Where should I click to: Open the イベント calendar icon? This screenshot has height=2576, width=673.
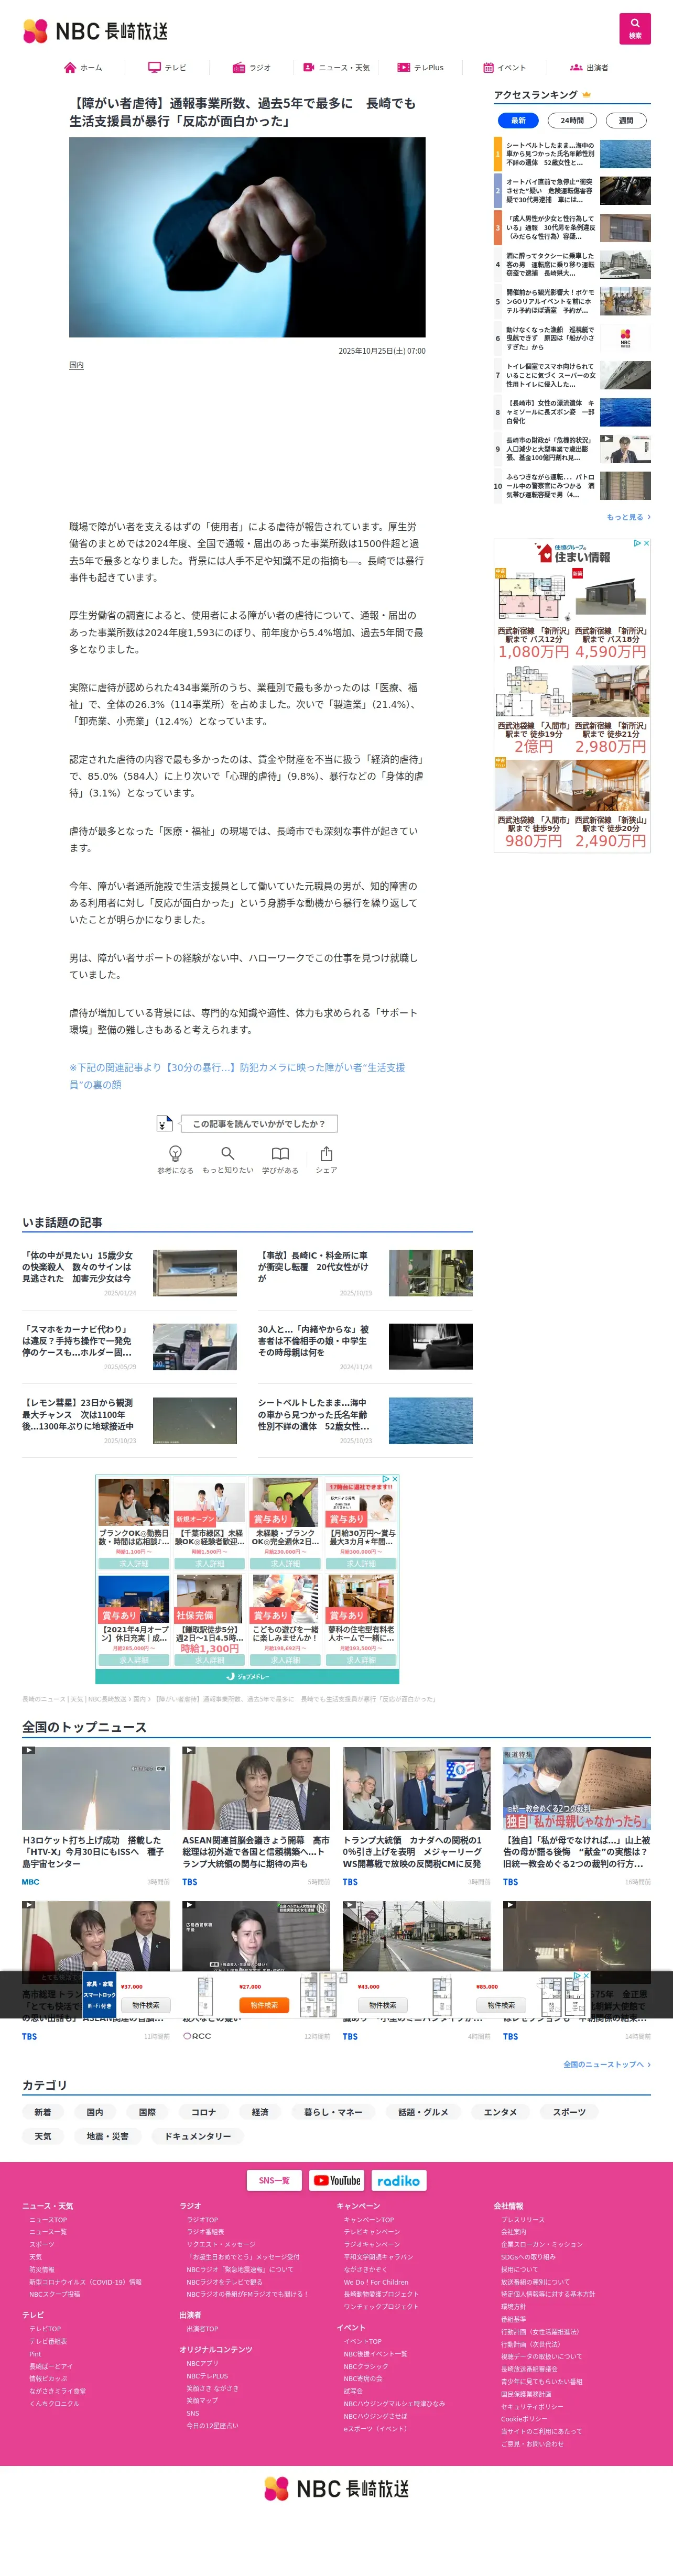point(488,68)
